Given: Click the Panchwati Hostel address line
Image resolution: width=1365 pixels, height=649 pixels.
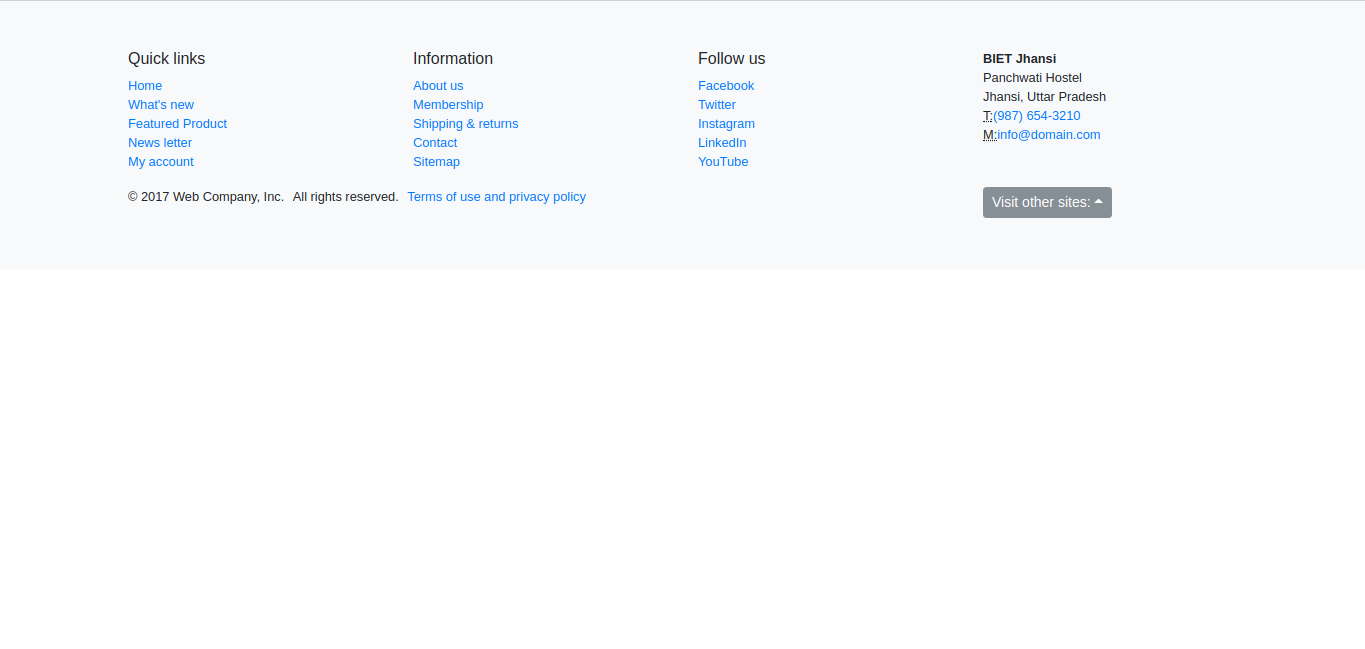Looking at the screenshot, I should click(1032, 78).
